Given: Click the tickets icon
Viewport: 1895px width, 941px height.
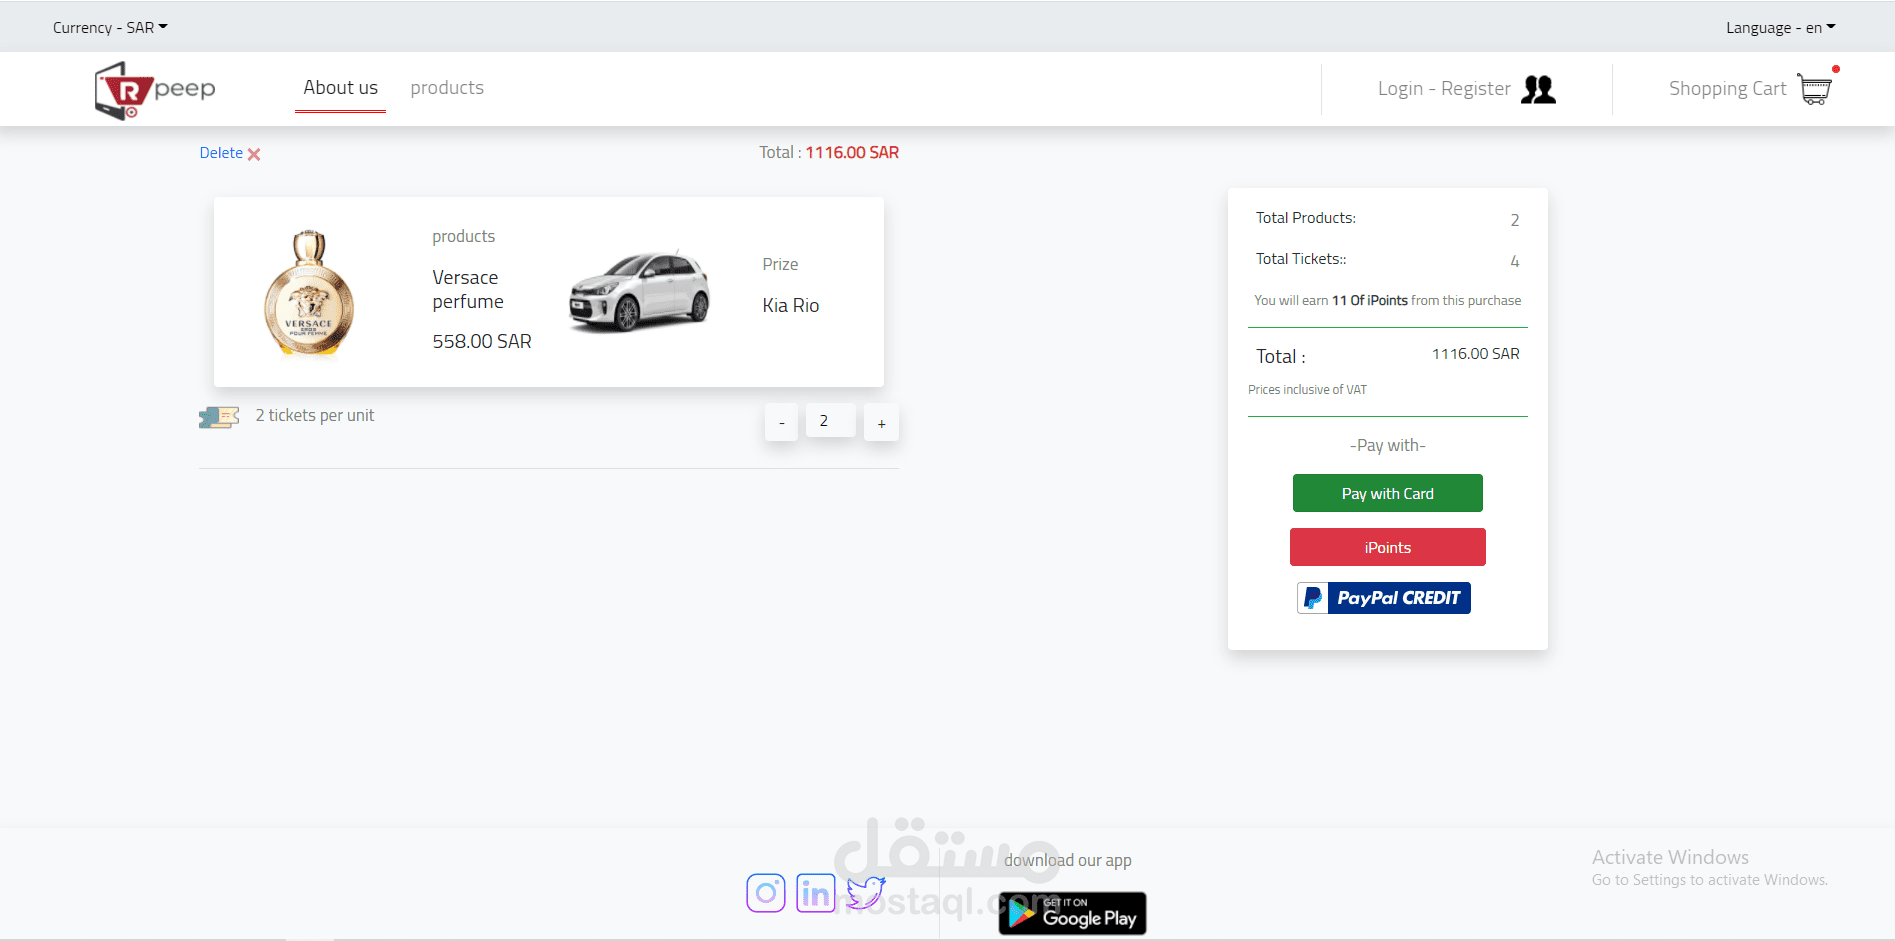Looking at the screenshot, I should (219, 417).
